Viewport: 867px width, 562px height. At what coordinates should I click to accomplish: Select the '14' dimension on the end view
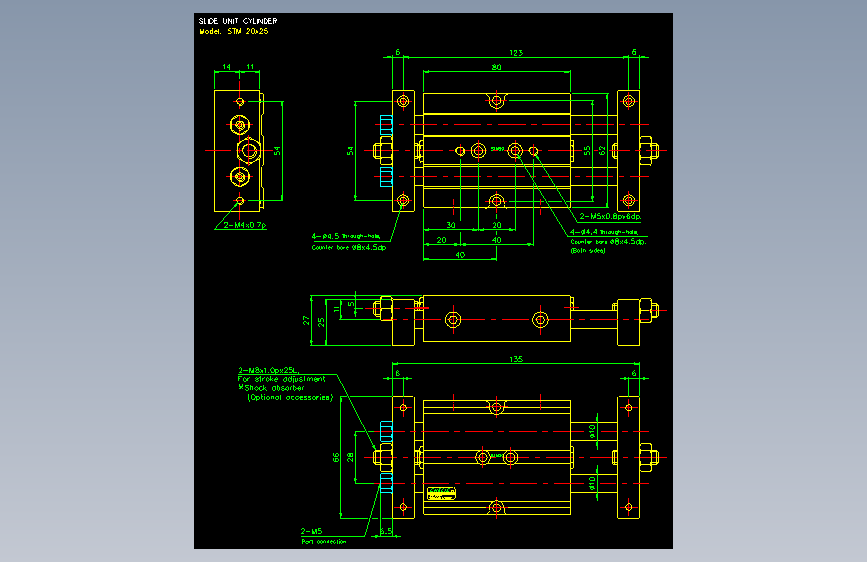coord(227,67)
